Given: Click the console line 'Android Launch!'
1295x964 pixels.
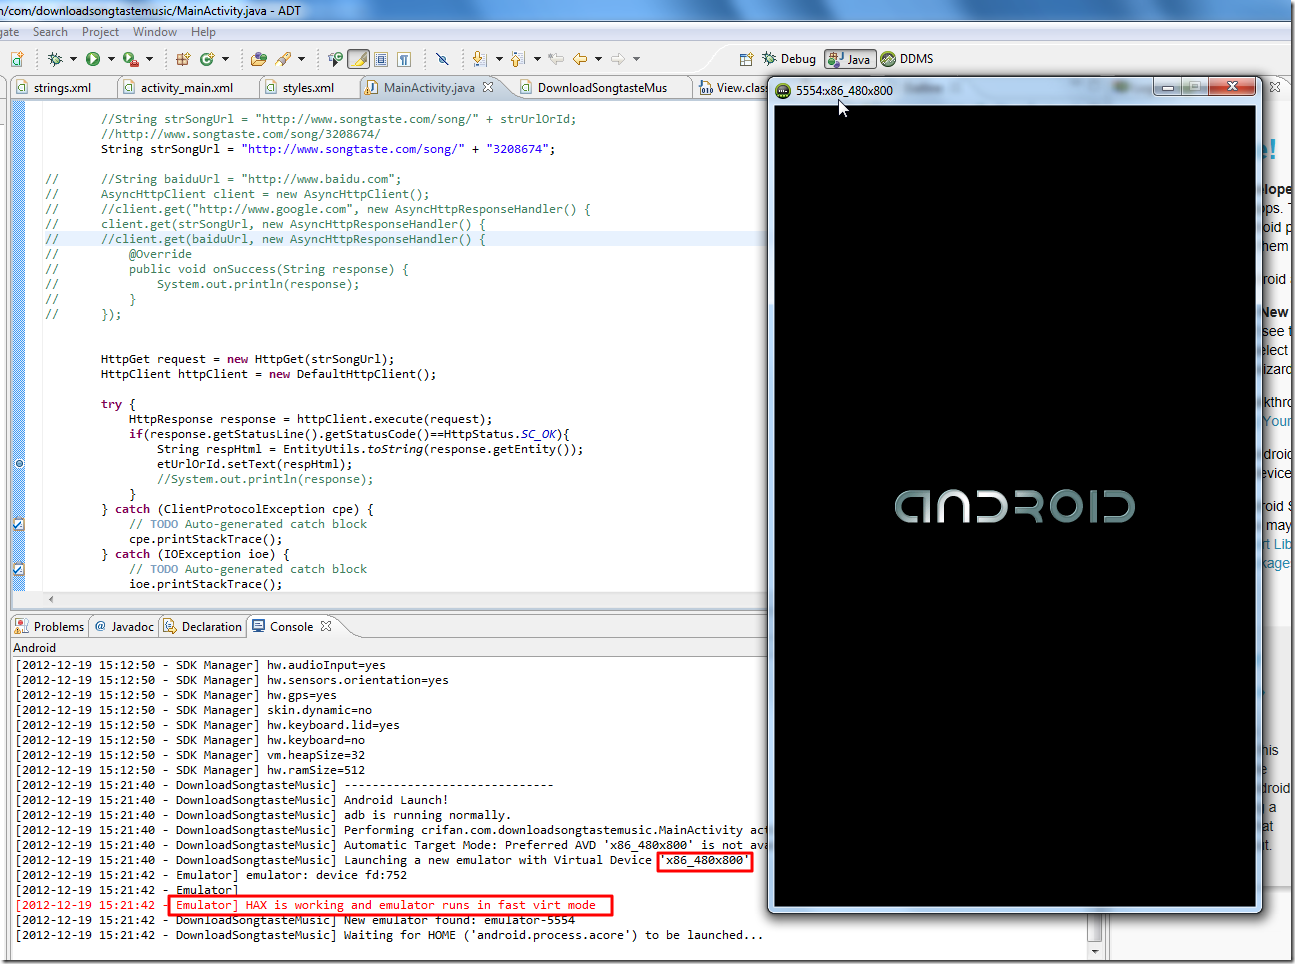Looking at the screenshot, I should point(232,800).
